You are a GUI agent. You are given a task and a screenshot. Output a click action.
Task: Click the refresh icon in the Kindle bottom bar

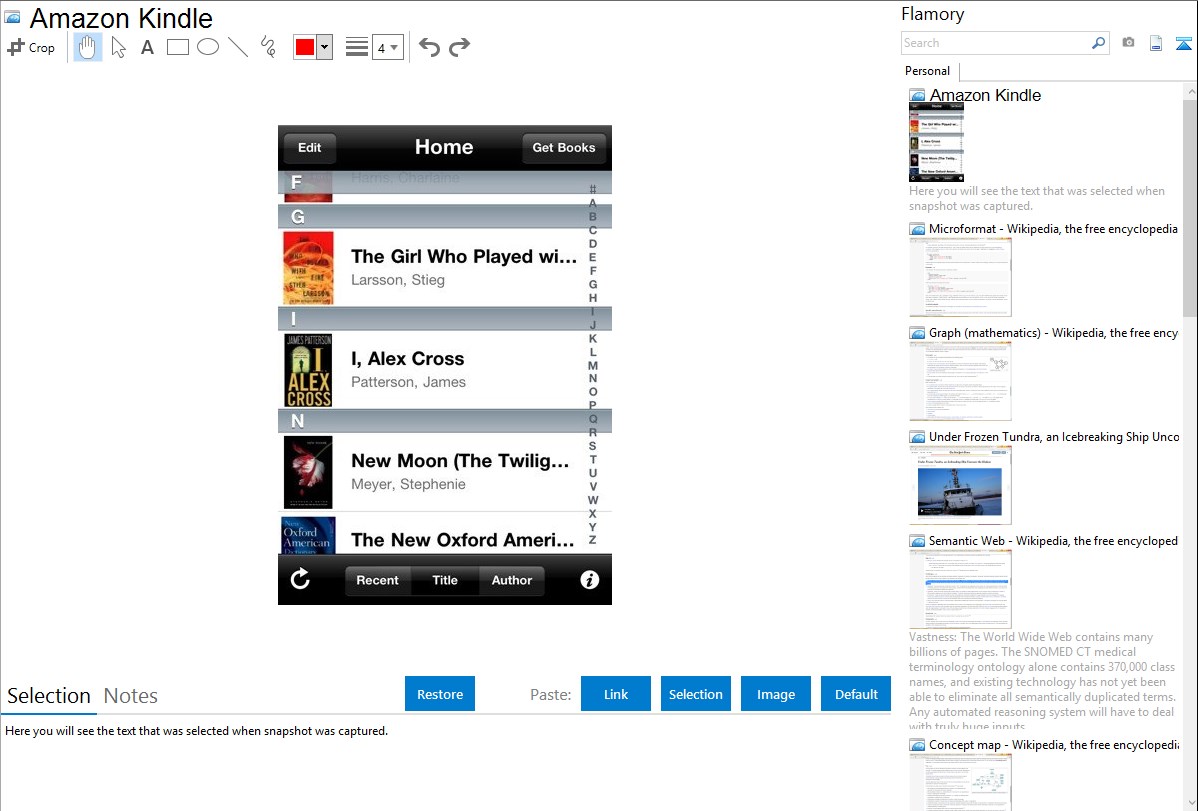(300, 579)
